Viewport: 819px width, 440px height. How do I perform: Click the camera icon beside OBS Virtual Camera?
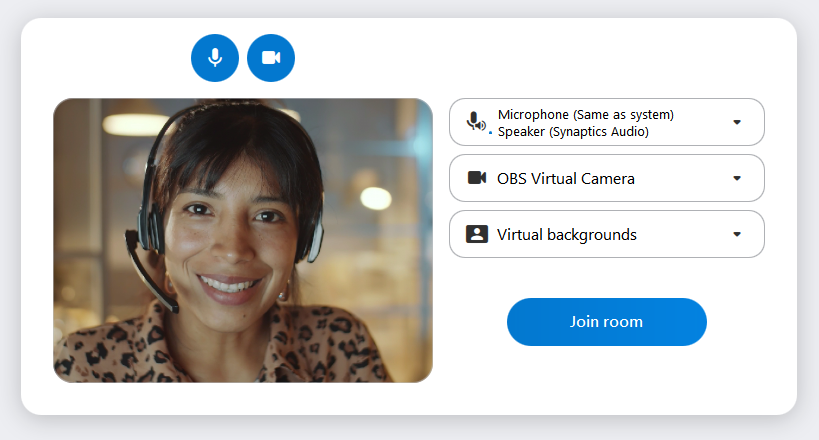pos(477,178)
